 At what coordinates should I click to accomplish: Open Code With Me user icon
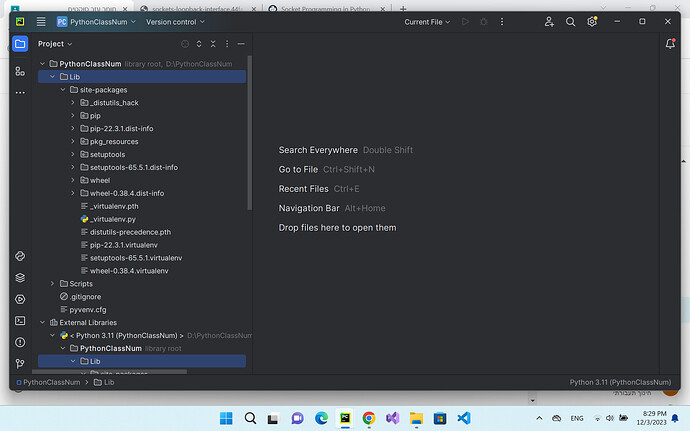(549, 22)
